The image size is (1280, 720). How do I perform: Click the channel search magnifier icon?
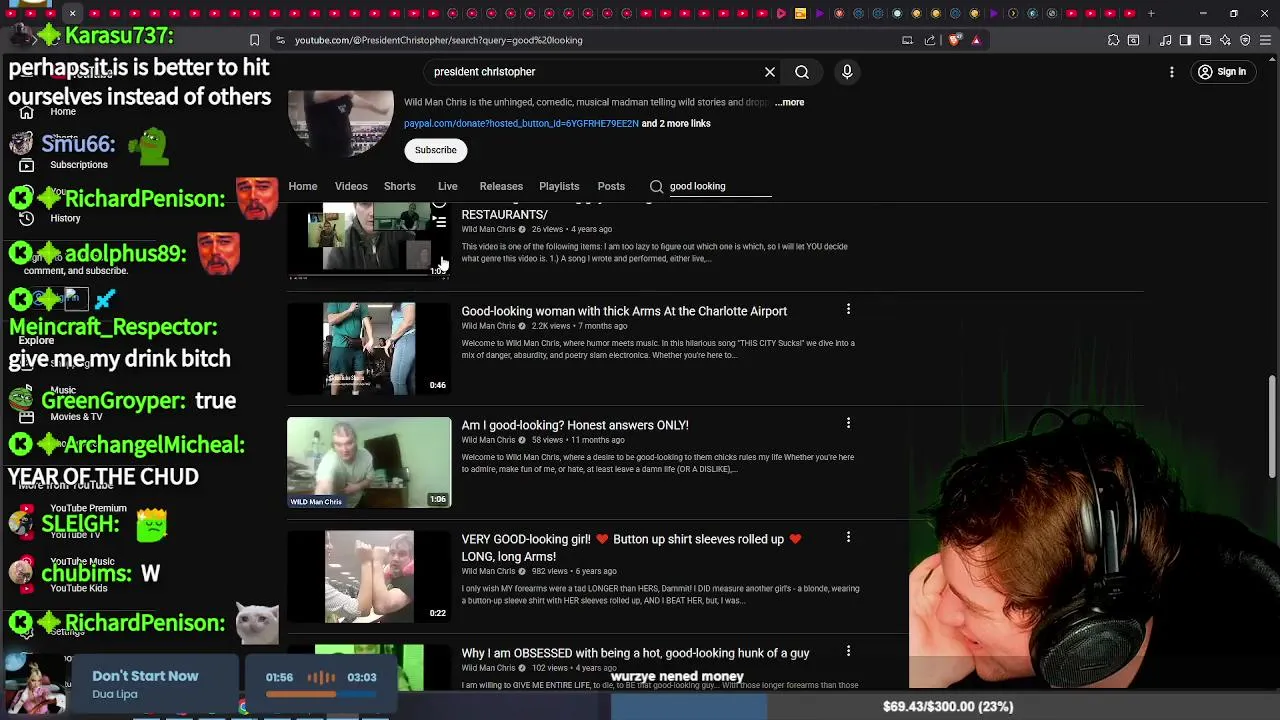(x=656, y=186)
